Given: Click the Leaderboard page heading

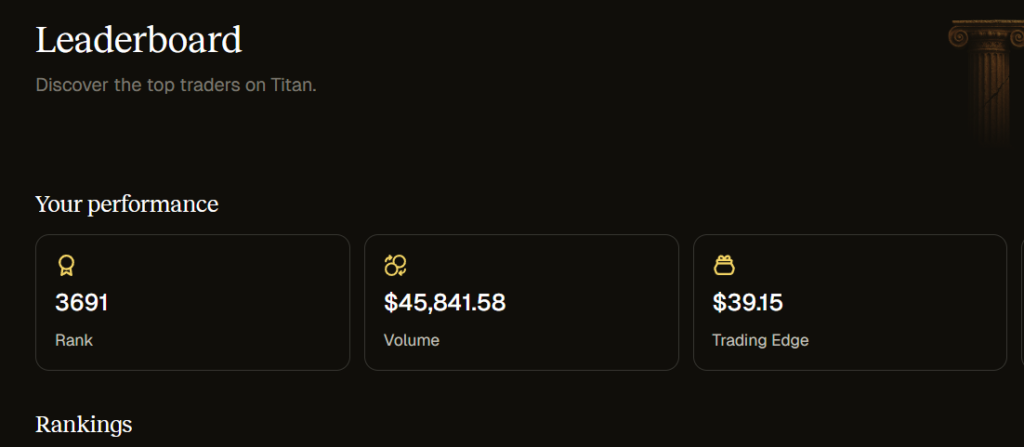Looking at the screenshot, I should pyautogui.click(x=139, y=40).
